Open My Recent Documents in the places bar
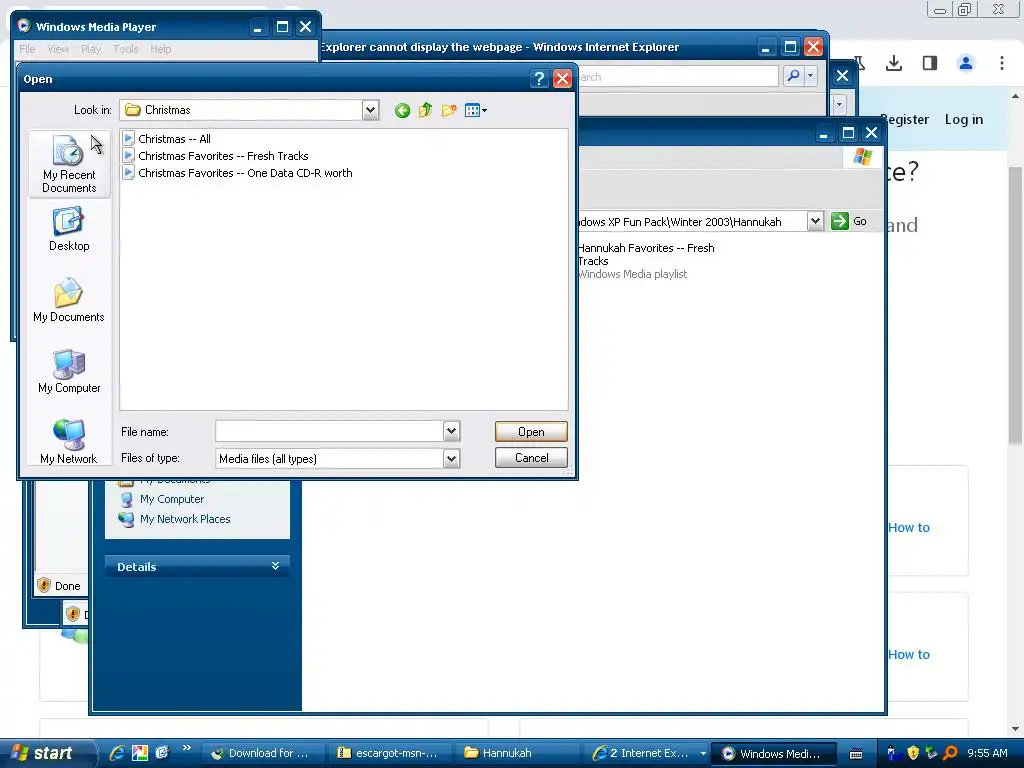 pos(69,165)
